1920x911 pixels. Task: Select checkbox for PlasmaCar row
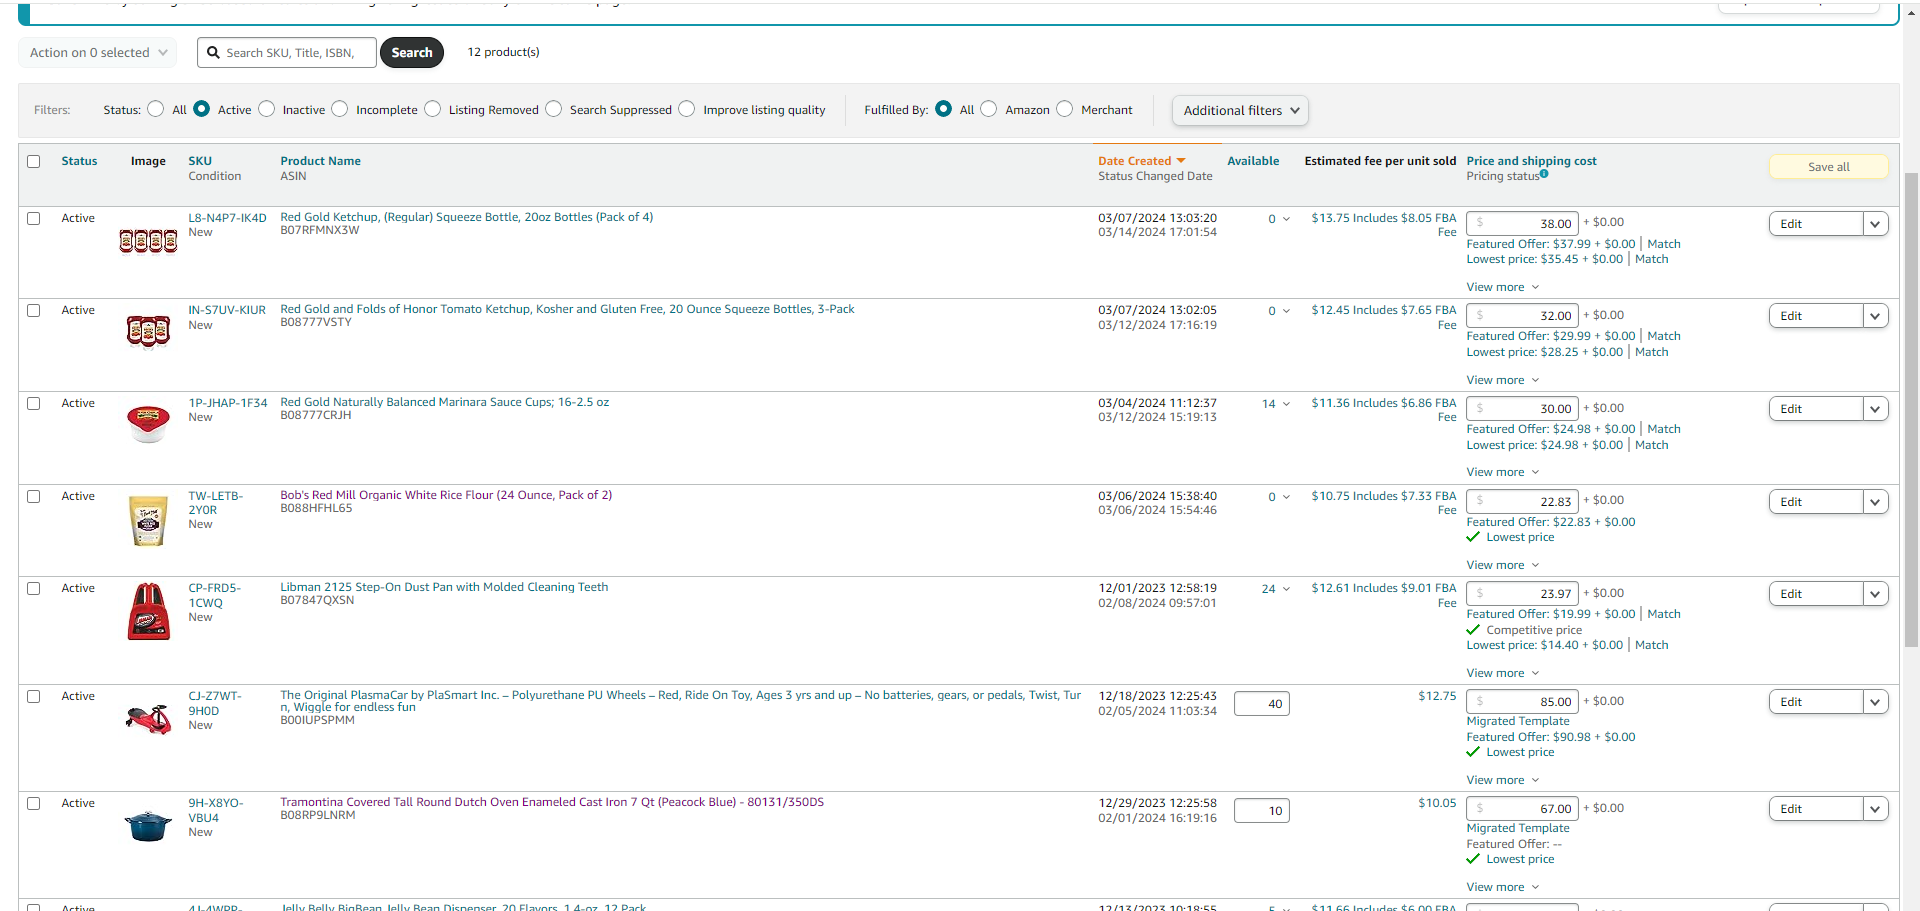pyautogui.click(x=34, y=697)
